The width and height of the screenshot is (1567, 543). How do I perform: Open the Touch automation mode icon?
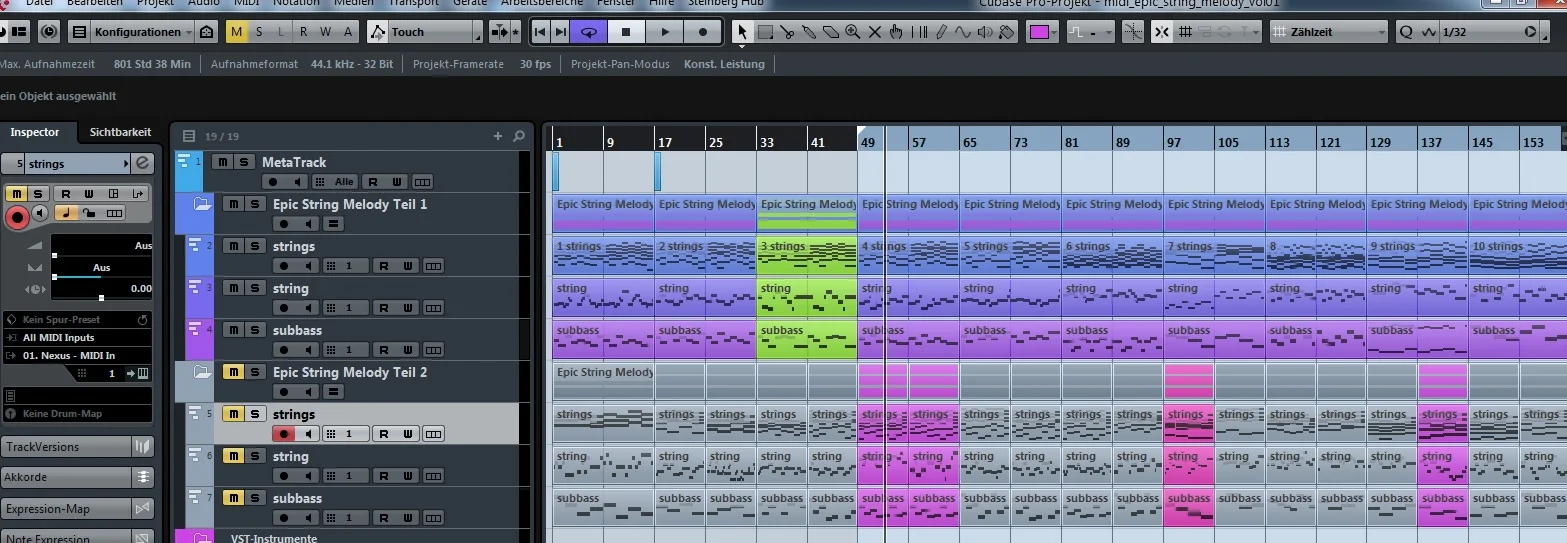click(378, 32)
